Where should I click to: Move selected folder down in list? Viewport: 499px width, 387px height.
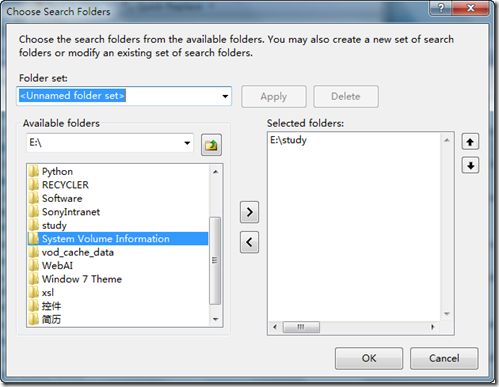(x=470, y=165)
